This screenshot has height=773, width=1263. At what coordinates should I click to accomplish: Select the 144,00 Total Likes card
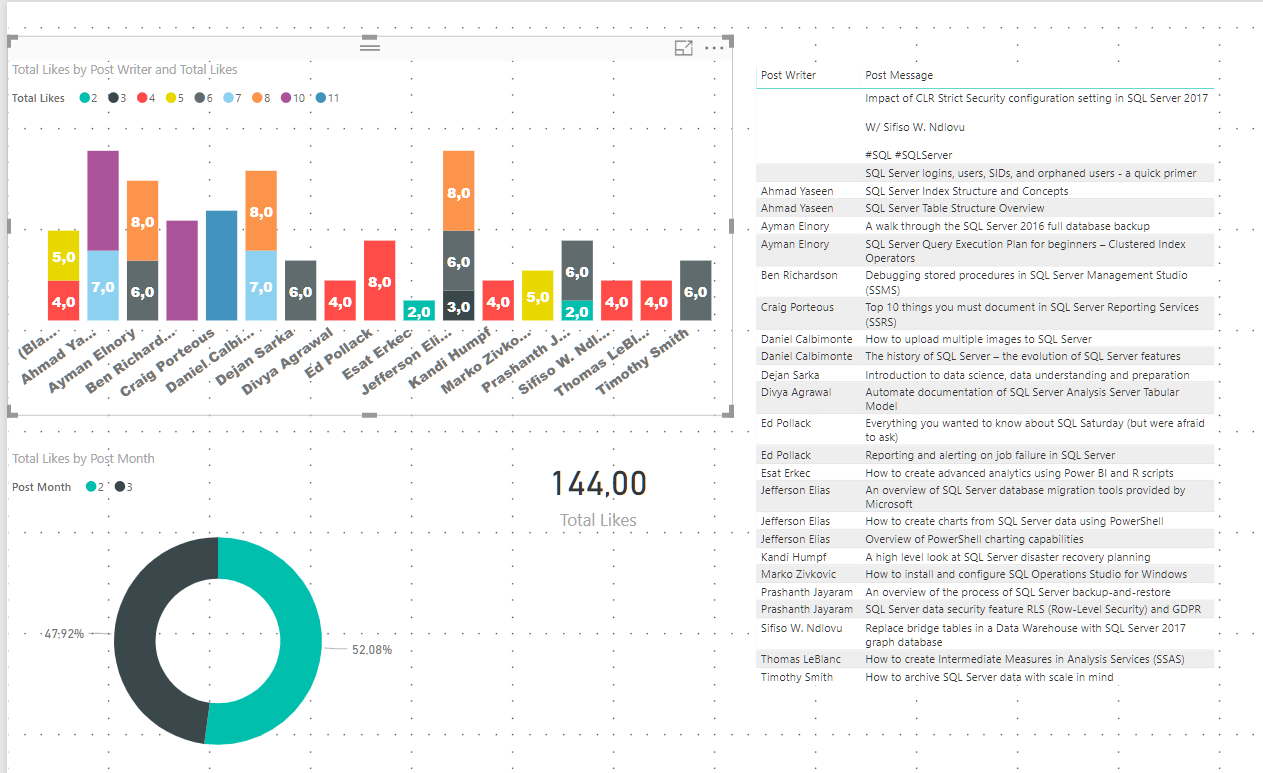tap(598, 497)
